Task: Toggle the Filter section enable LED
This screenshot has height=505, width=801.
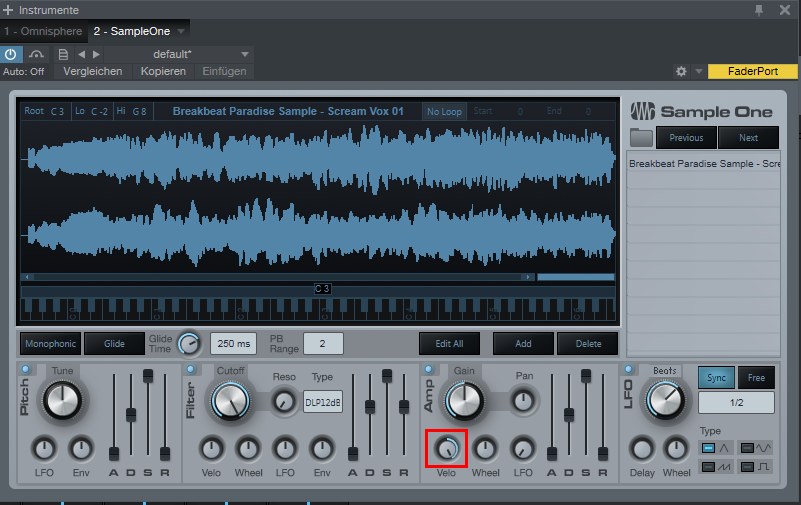Action: click(191, 369)
